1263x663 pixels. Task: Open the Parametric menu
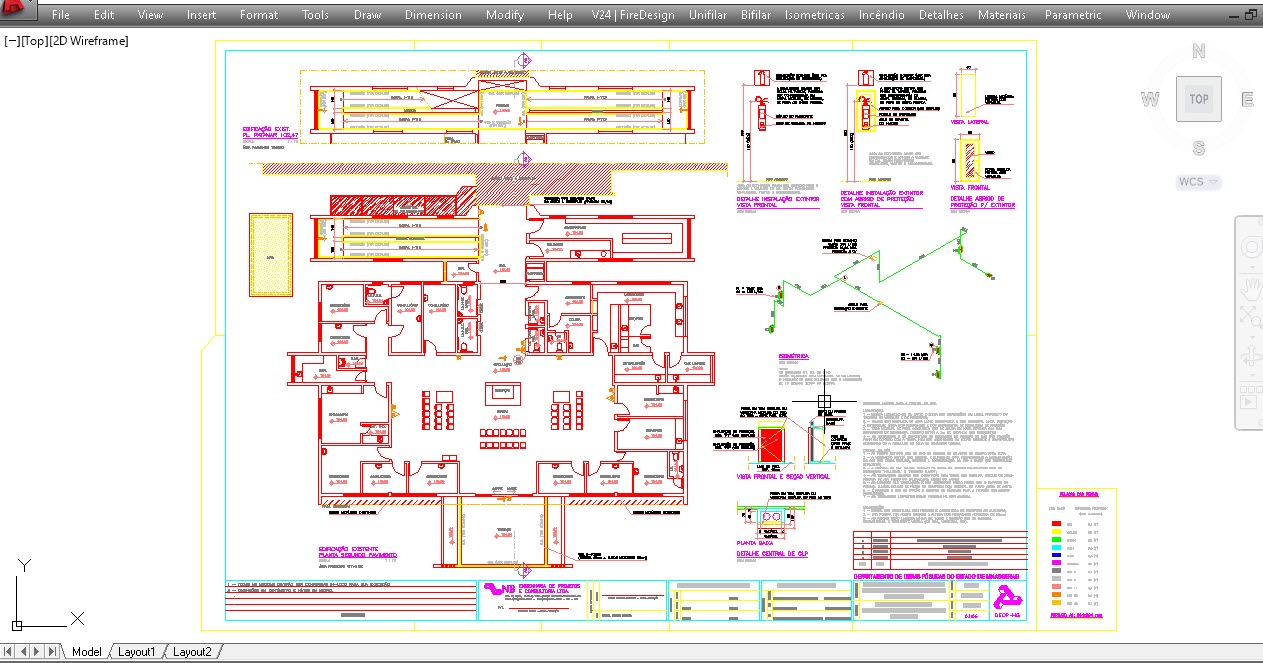pos(1073,15)
